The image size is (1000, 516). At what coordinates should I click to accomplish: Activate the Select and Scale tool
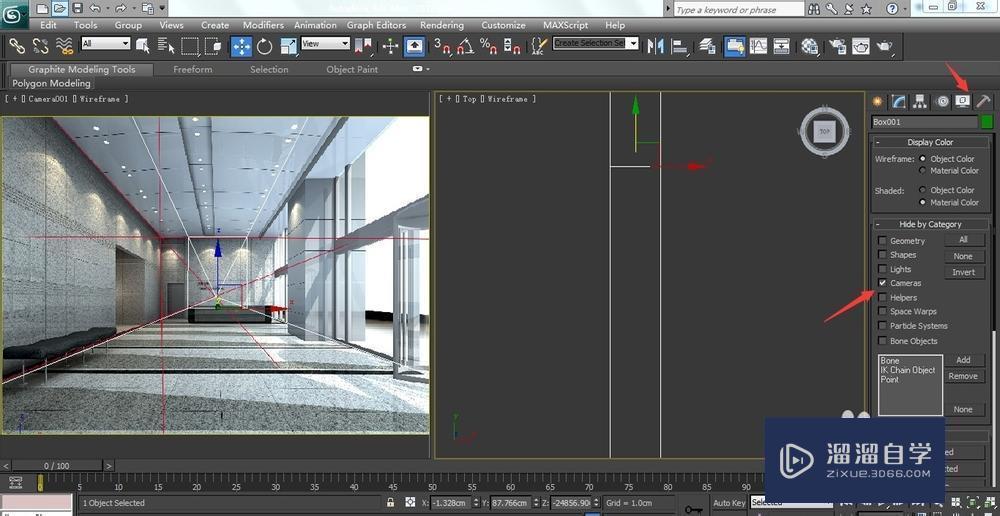(x=289, y=45)
